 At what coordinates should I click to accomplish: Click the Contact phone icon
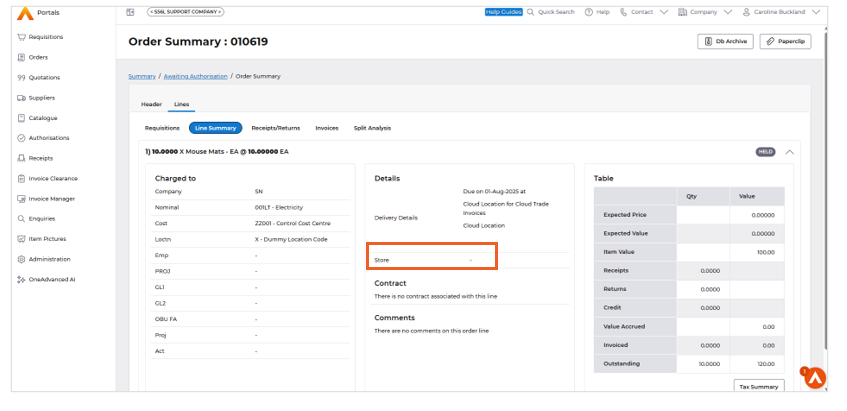tap(623, 12)
